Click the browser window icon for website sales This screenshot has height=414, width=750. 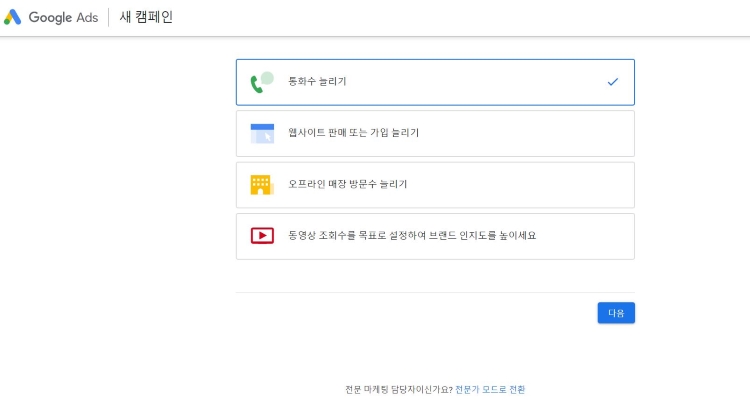(262, 133)
